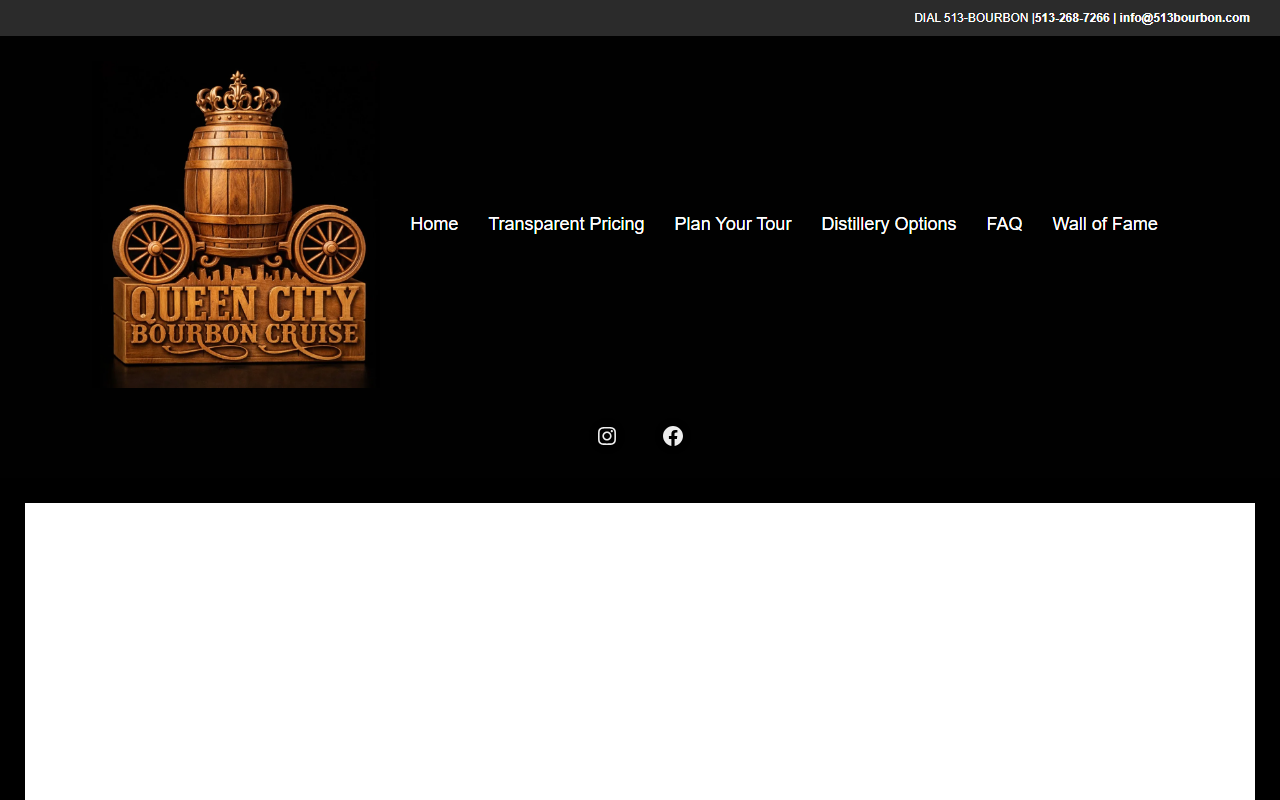
Task: Go to the Home page
Action: [x=434, y=224]
